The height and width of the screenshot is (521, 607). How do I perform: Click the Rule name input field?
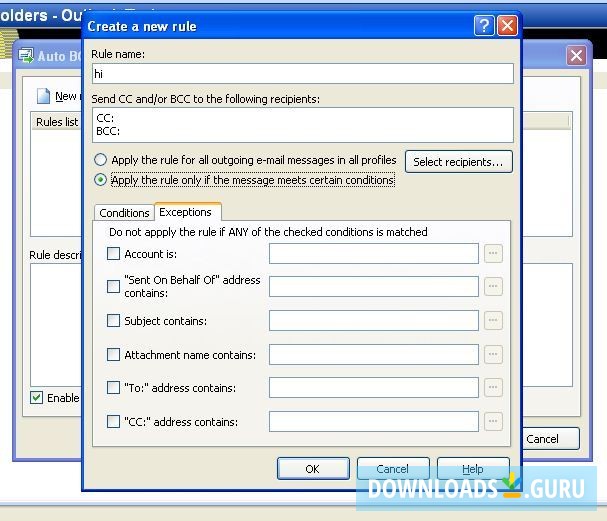[303, 74]
